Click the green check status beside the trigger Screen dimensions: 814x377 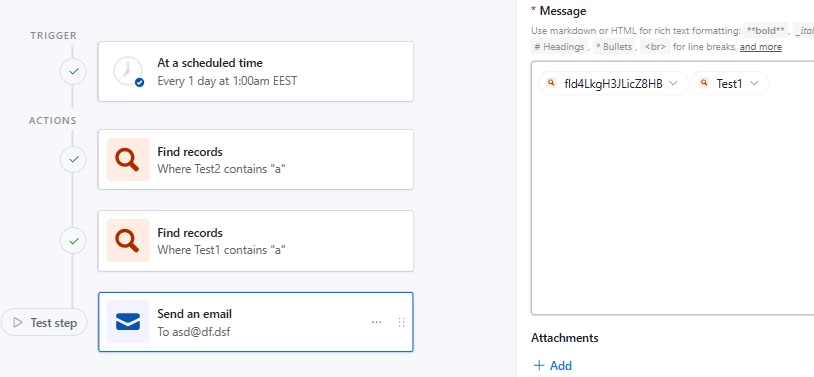(x=74, y=71)
